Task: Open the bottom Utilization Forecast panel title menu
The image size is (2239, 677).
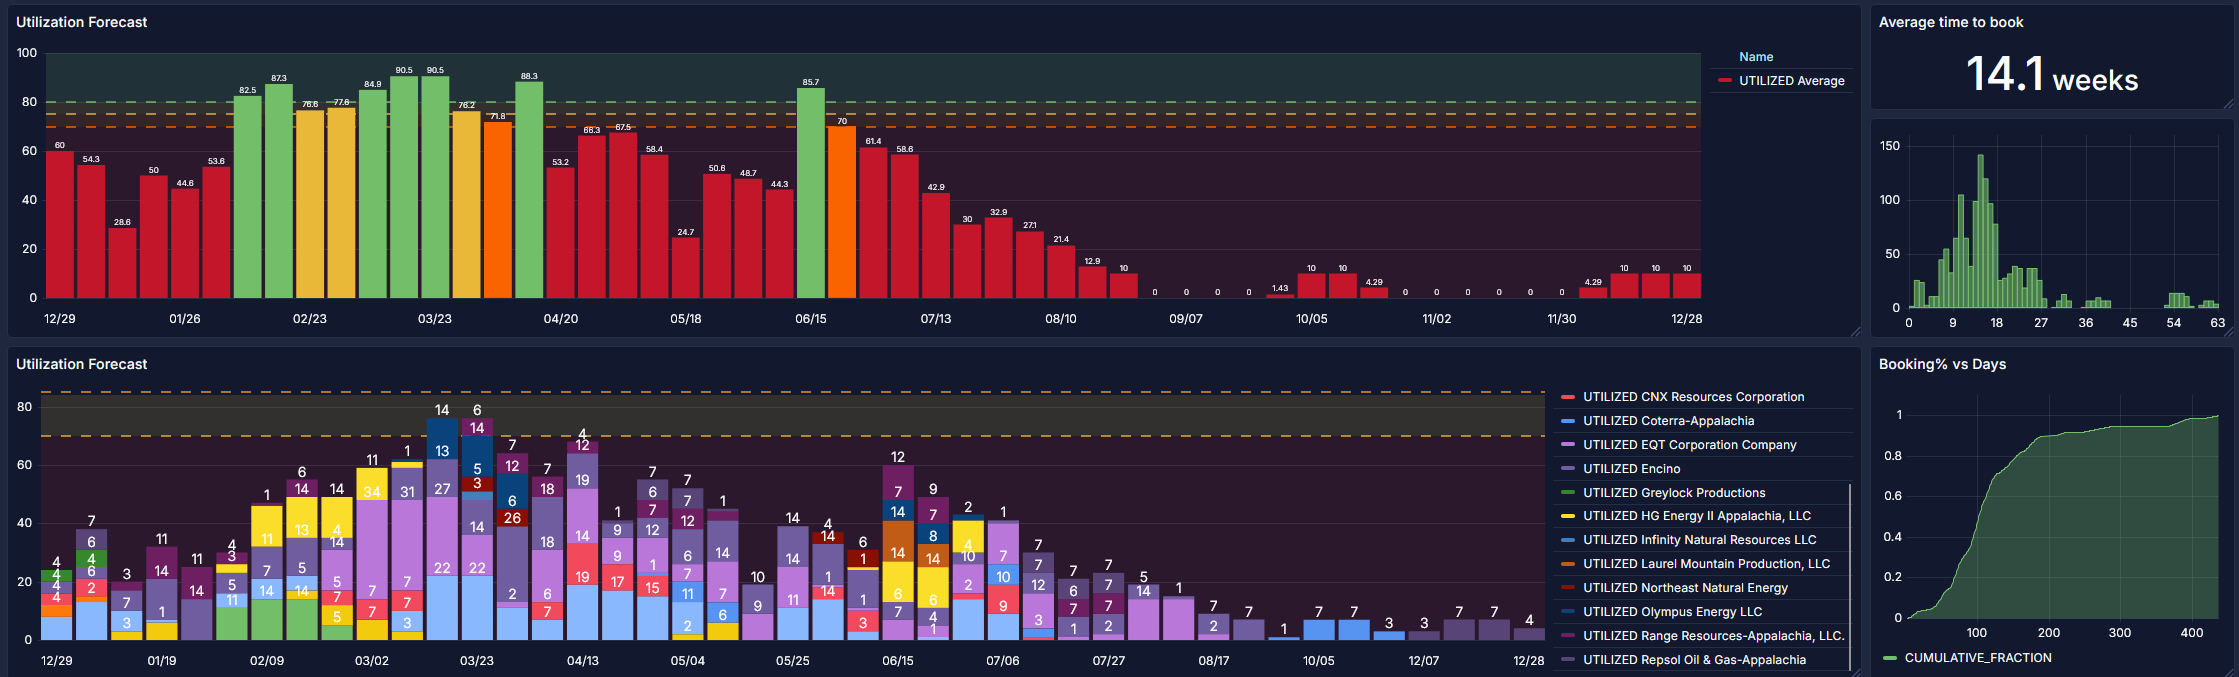Action: coord(82,364)
